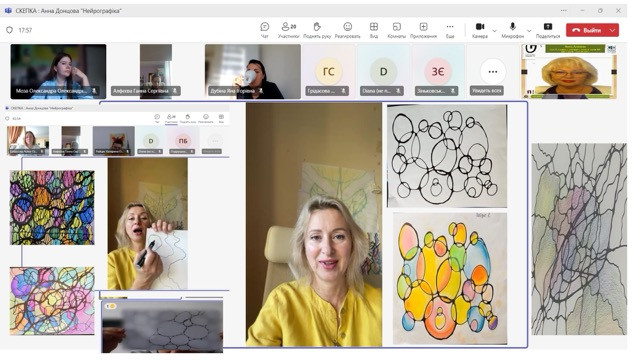
Task: Raise your hand in meeting
Action: point(317,30)
